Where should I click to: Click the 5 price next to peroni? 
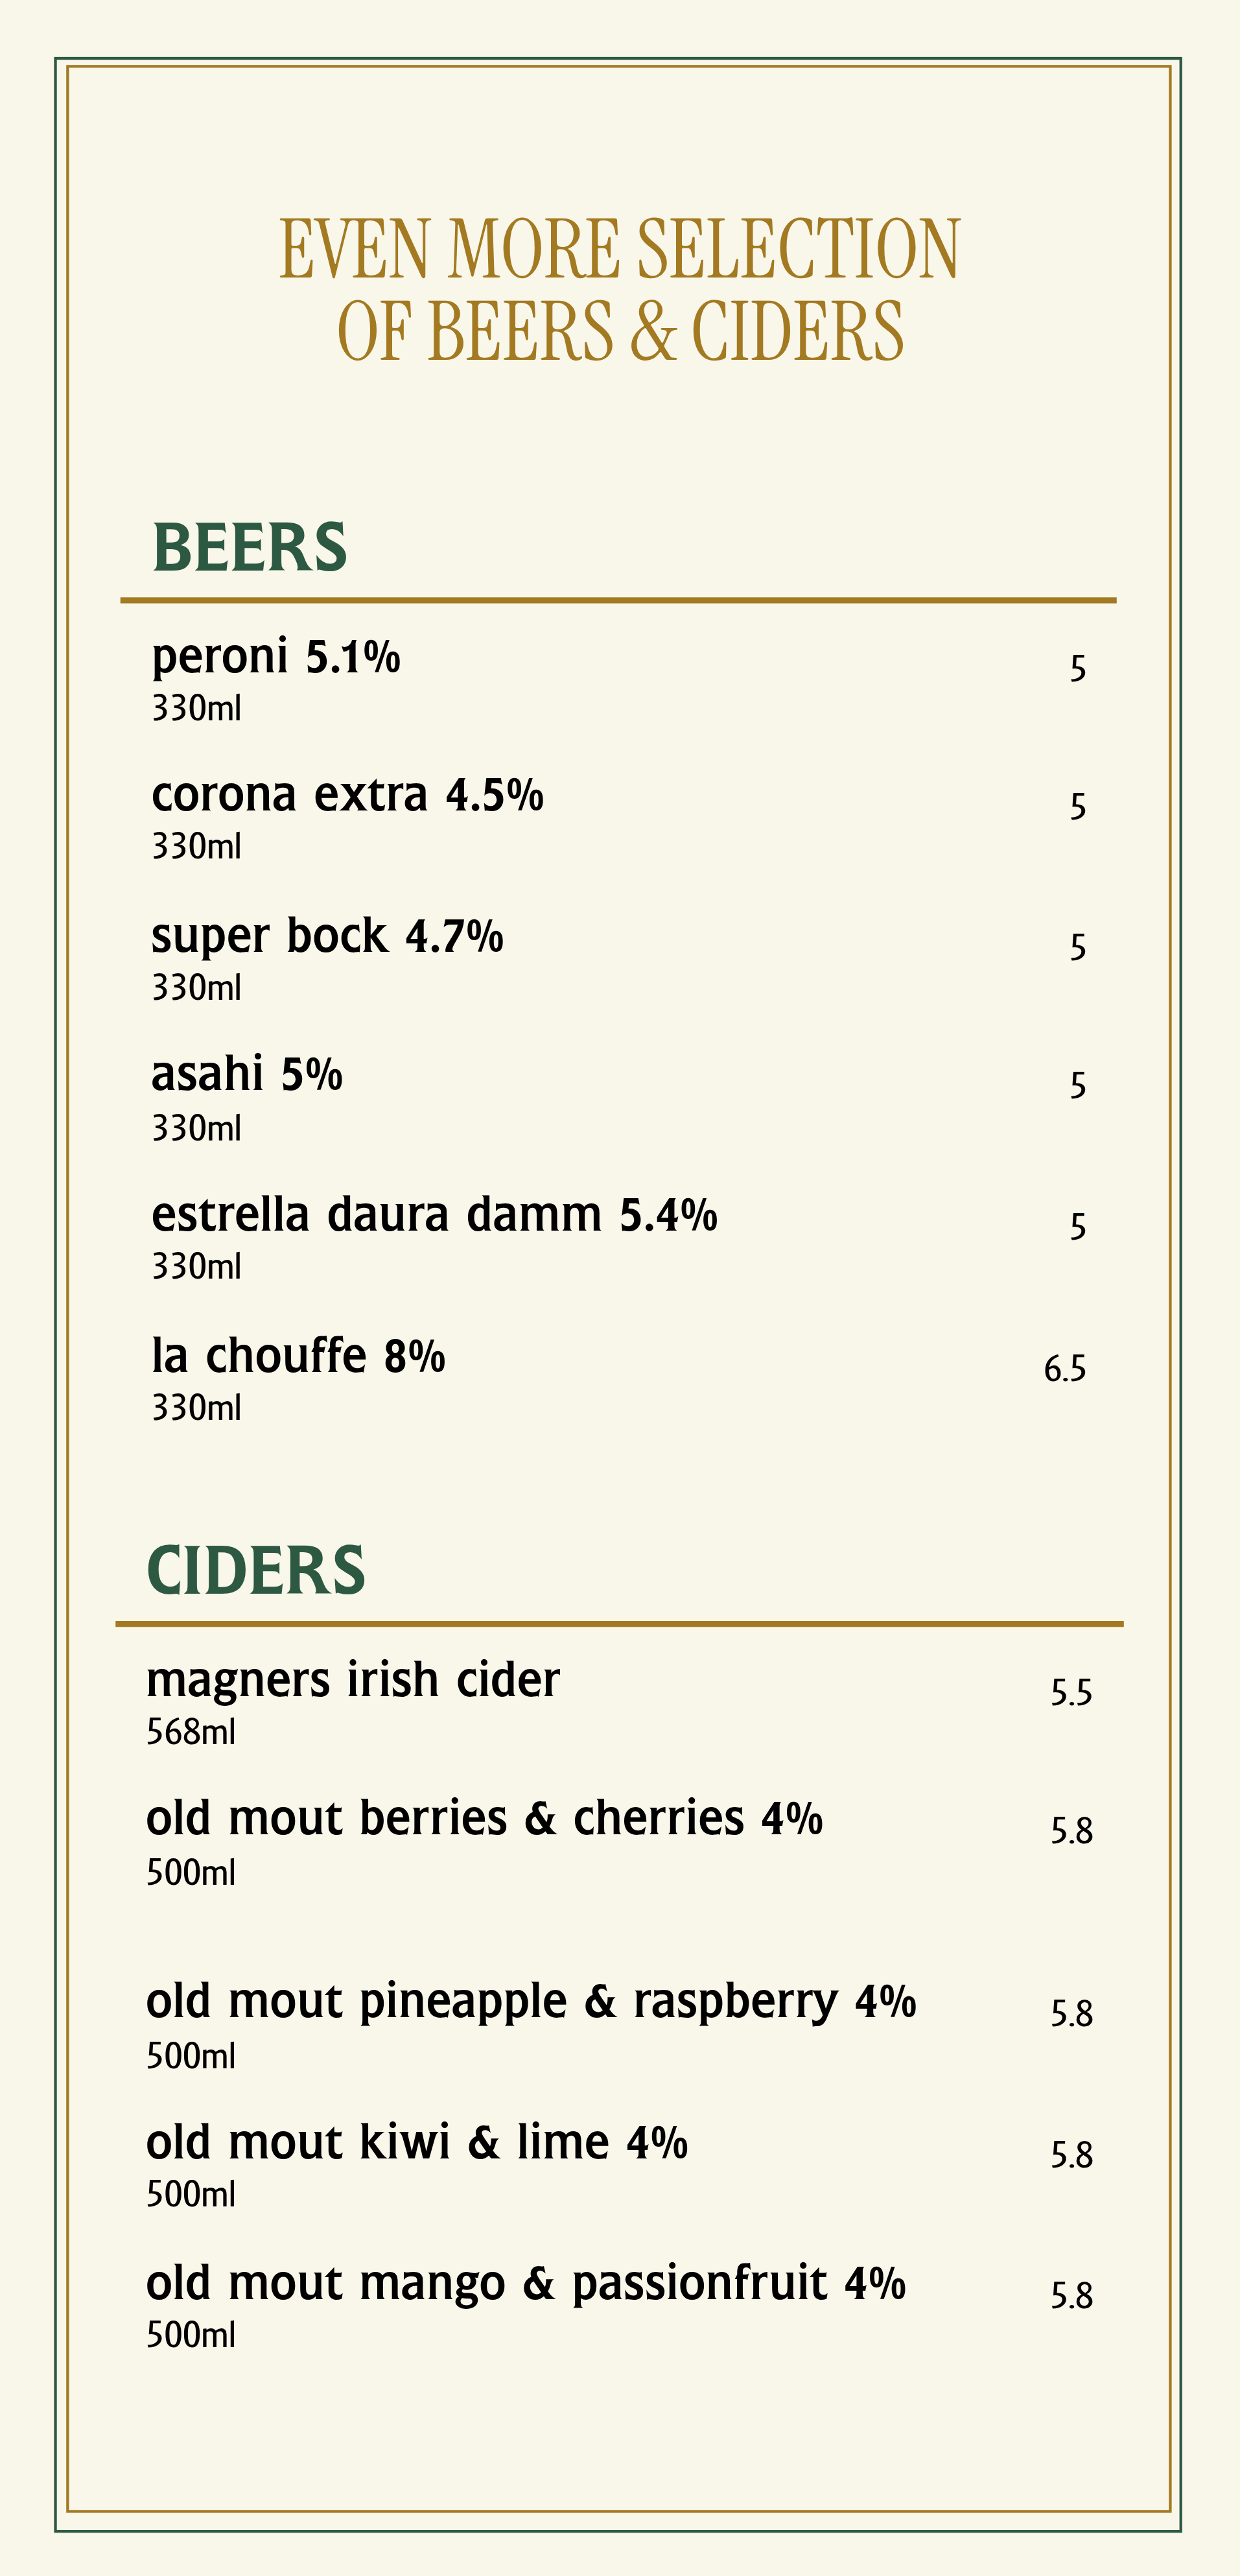1078,668
